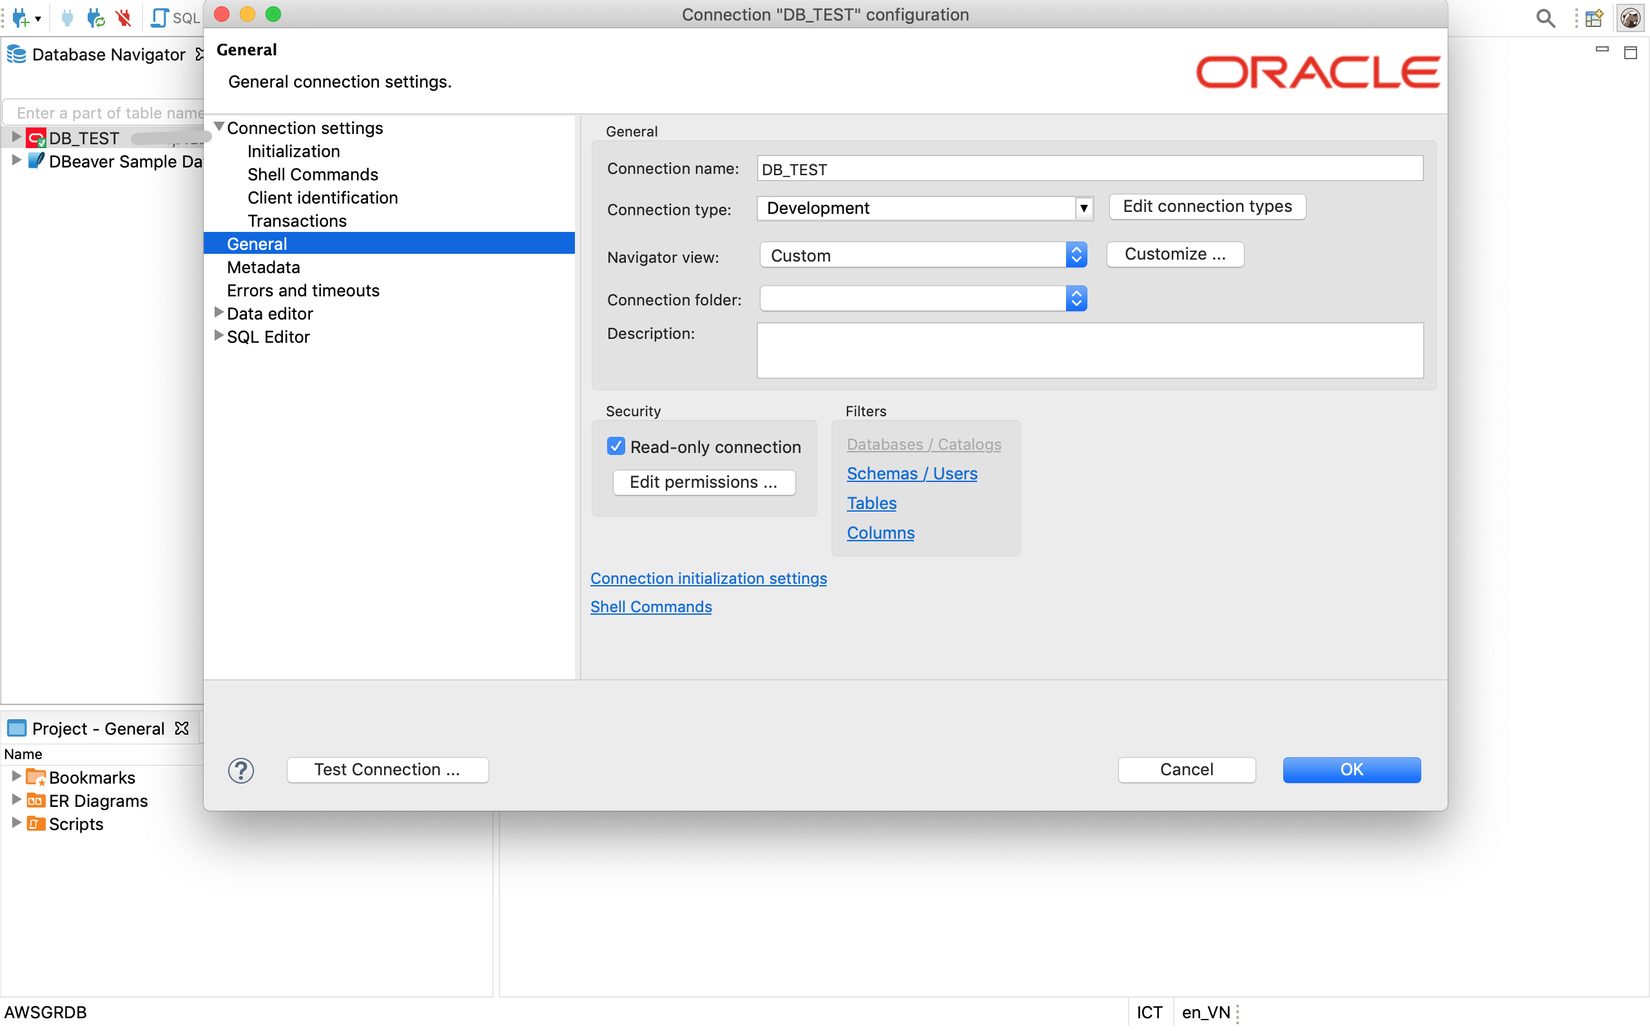Select the Bookmarks folder icon
The width and height of the screenshot is (1650, 1031).
(x=36, y=777)
